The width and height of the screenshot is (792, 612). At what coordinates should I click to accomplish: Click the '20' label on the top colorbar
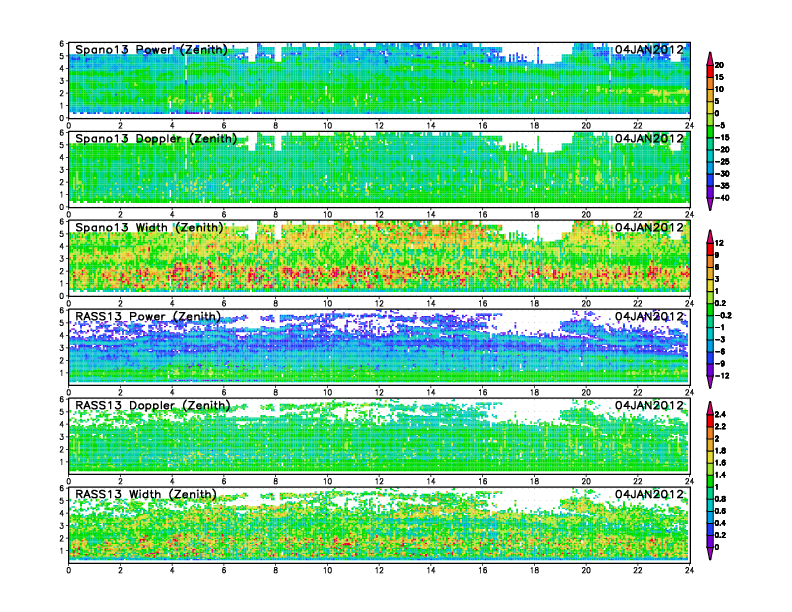pyautogui.click(x=719, y=65)
